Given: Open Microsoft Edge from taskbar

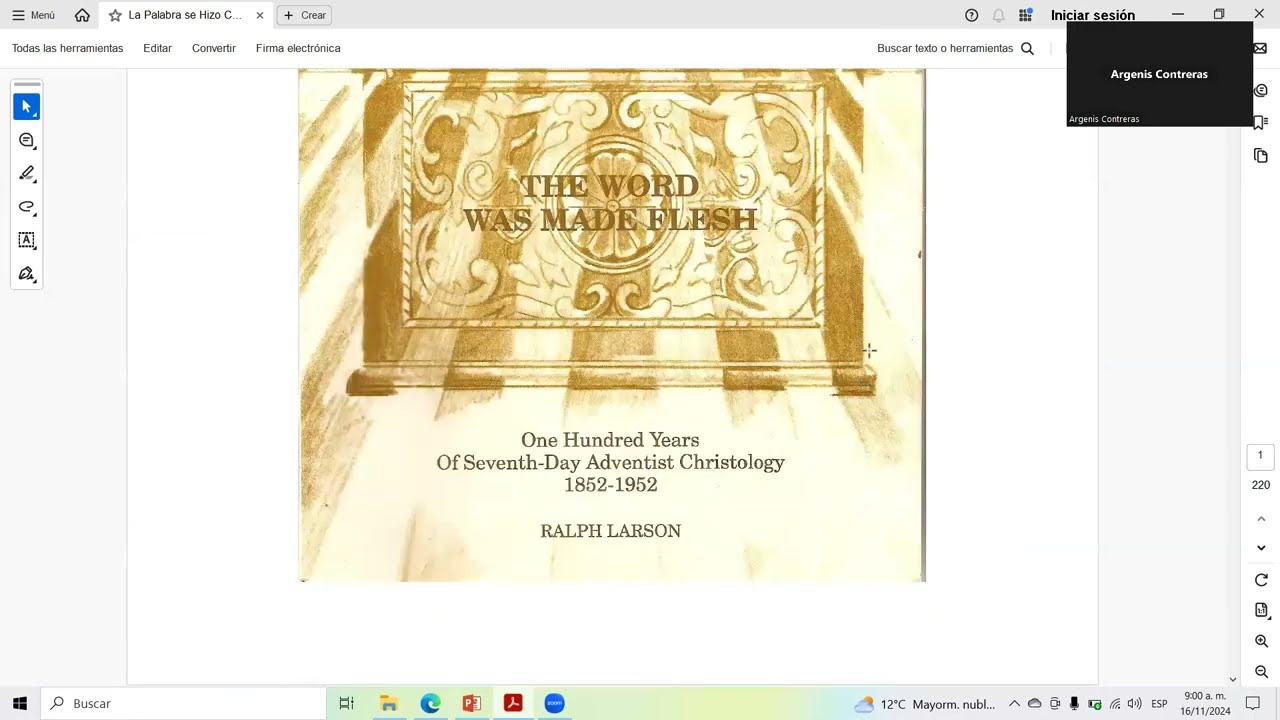Looking at the screenshot, I should point(430,703).
